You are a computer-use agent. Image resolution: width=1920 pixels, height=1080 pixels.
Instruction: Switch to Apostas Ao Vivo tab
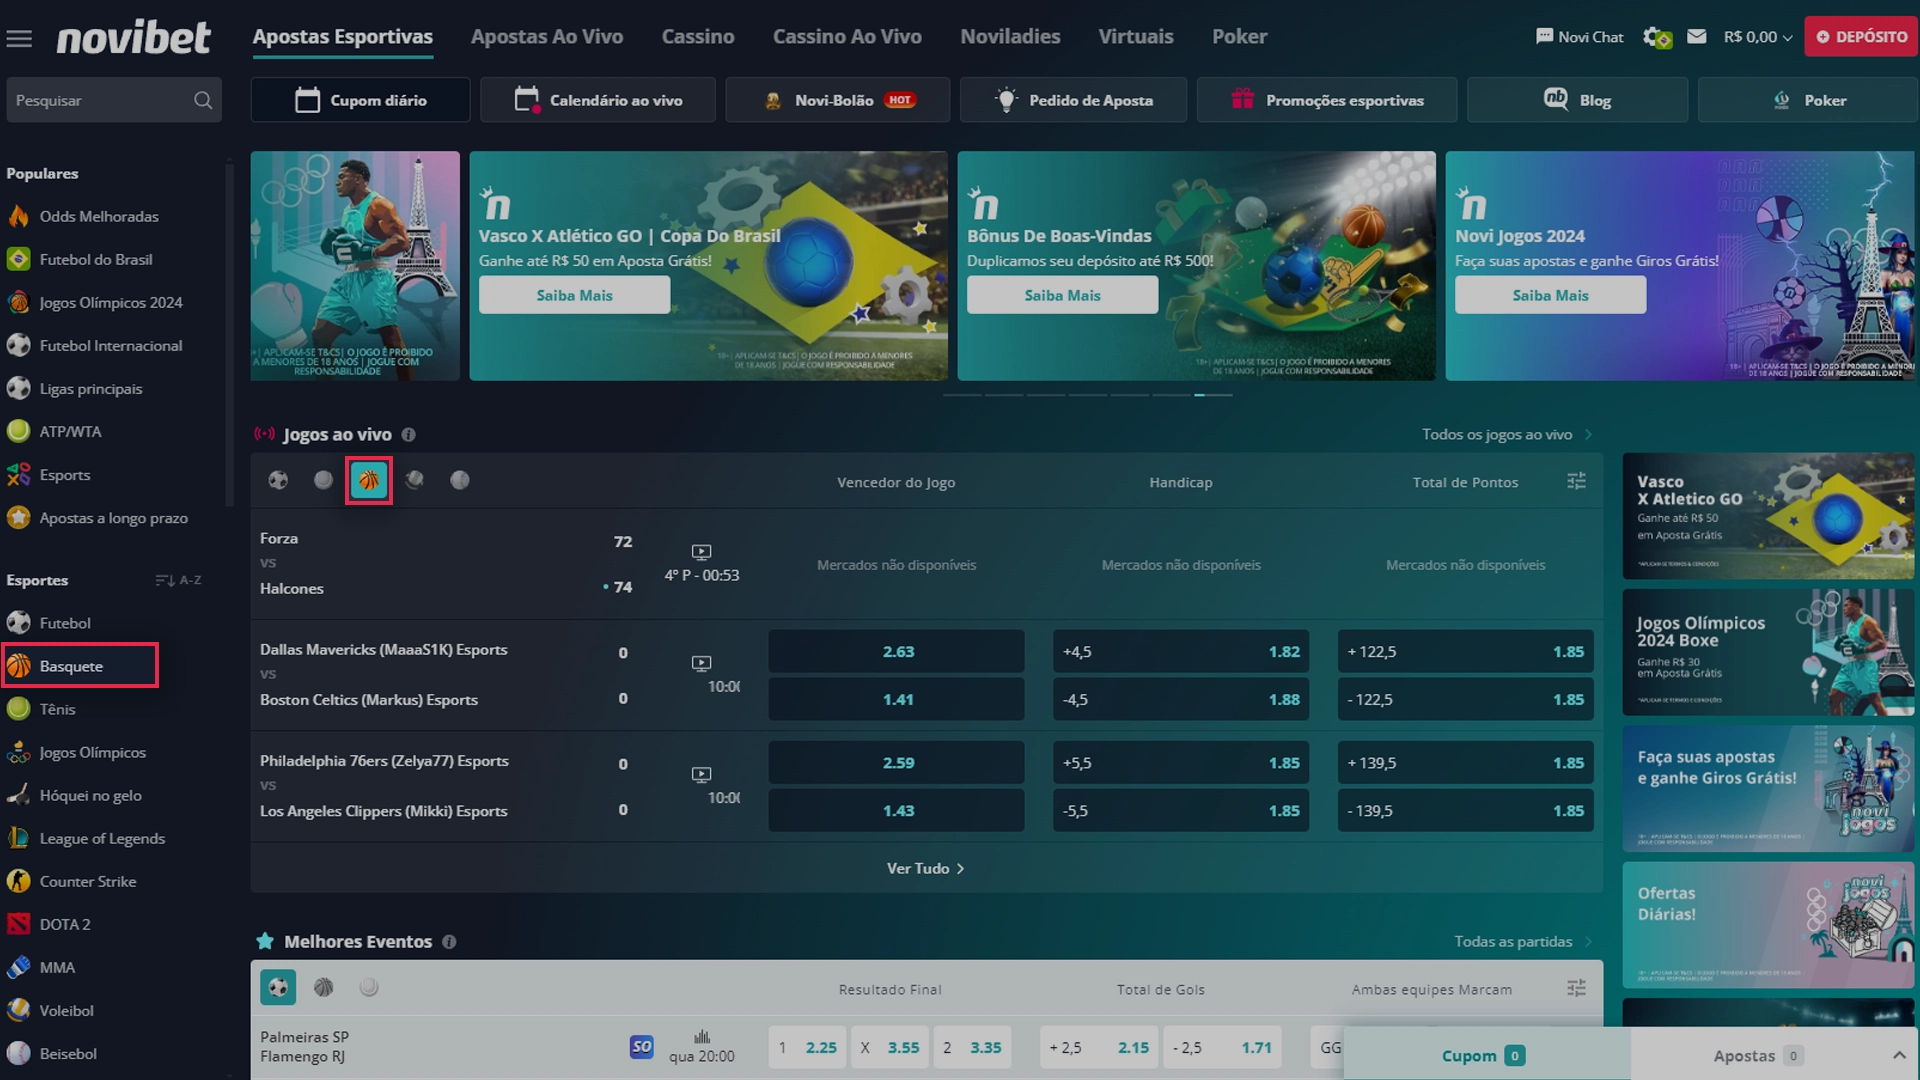547,37
